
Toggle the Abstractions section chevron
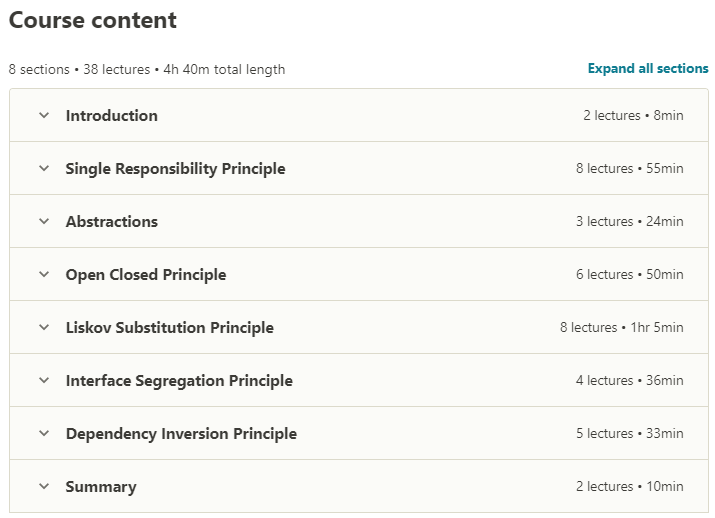[x=44, y=221]
